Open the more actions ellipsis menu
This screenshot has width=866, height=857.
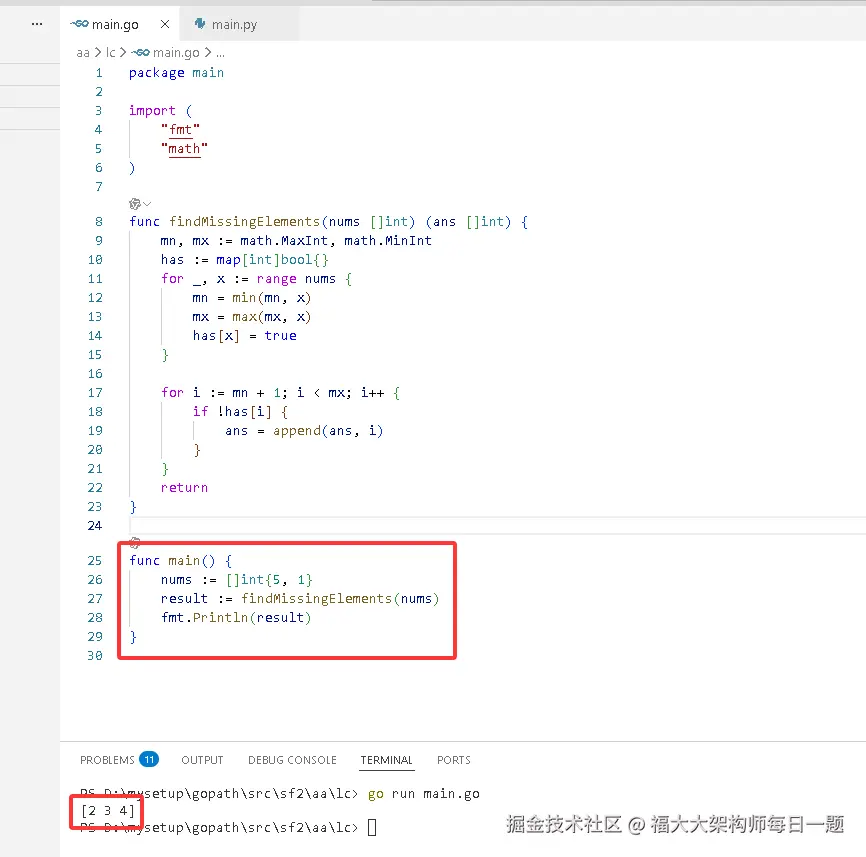pyautogui.click(x=37, y=24)
